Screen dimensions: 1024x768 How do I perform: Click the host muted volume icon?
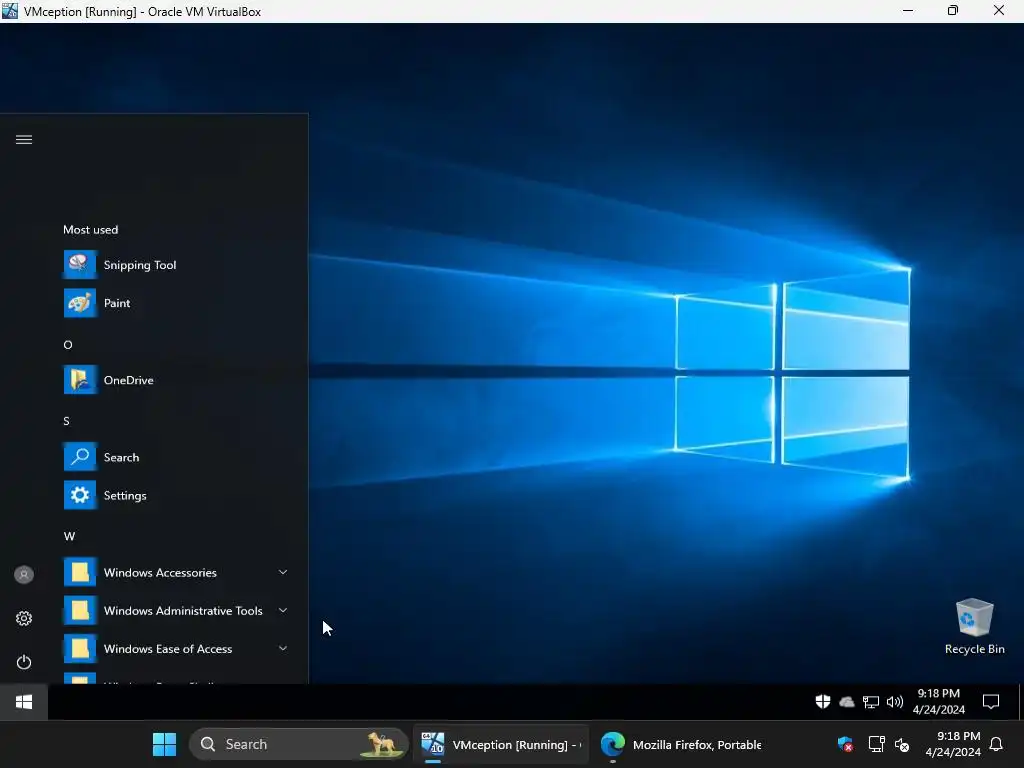pos(902,744)
